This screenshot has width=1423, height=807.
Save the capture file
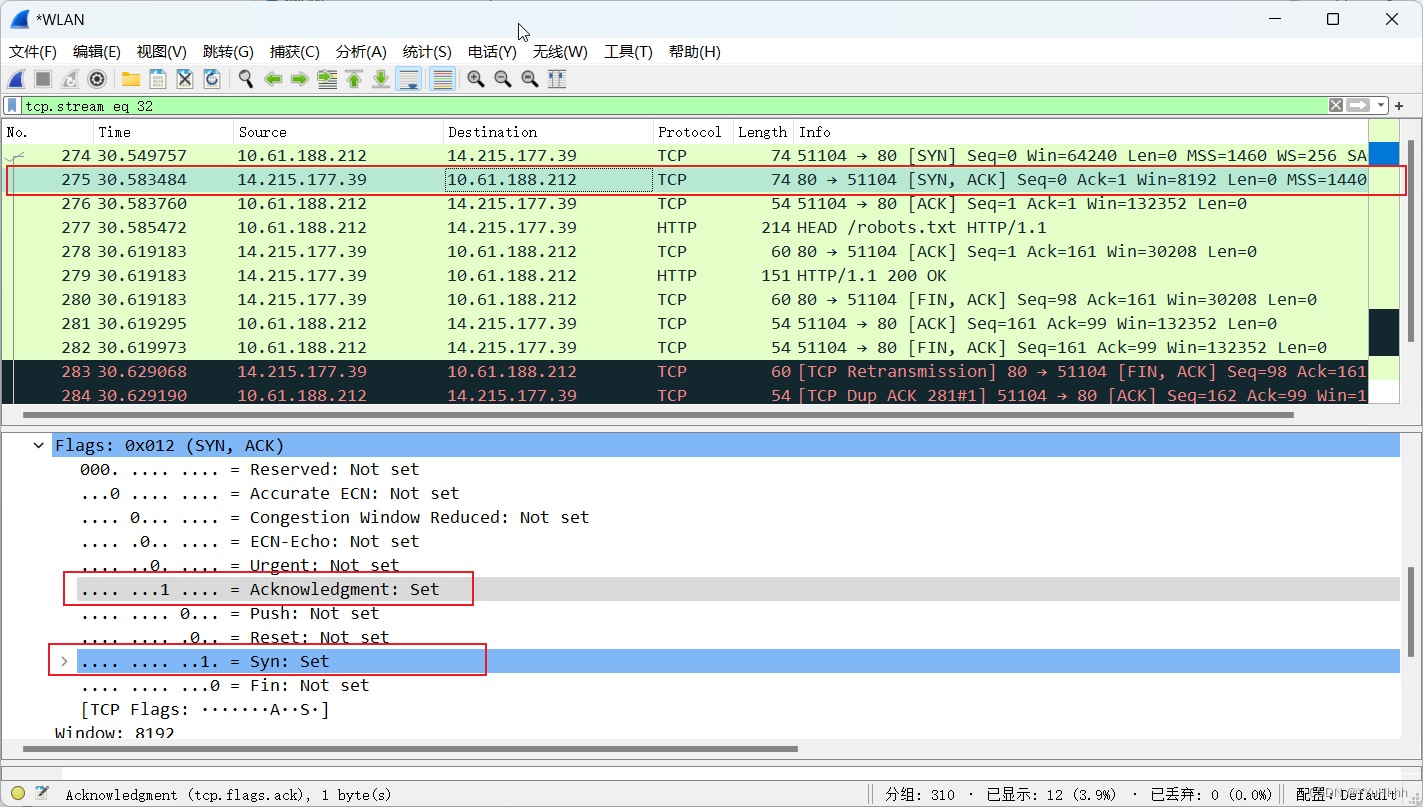pyautogui.click(x=158, y=79)
